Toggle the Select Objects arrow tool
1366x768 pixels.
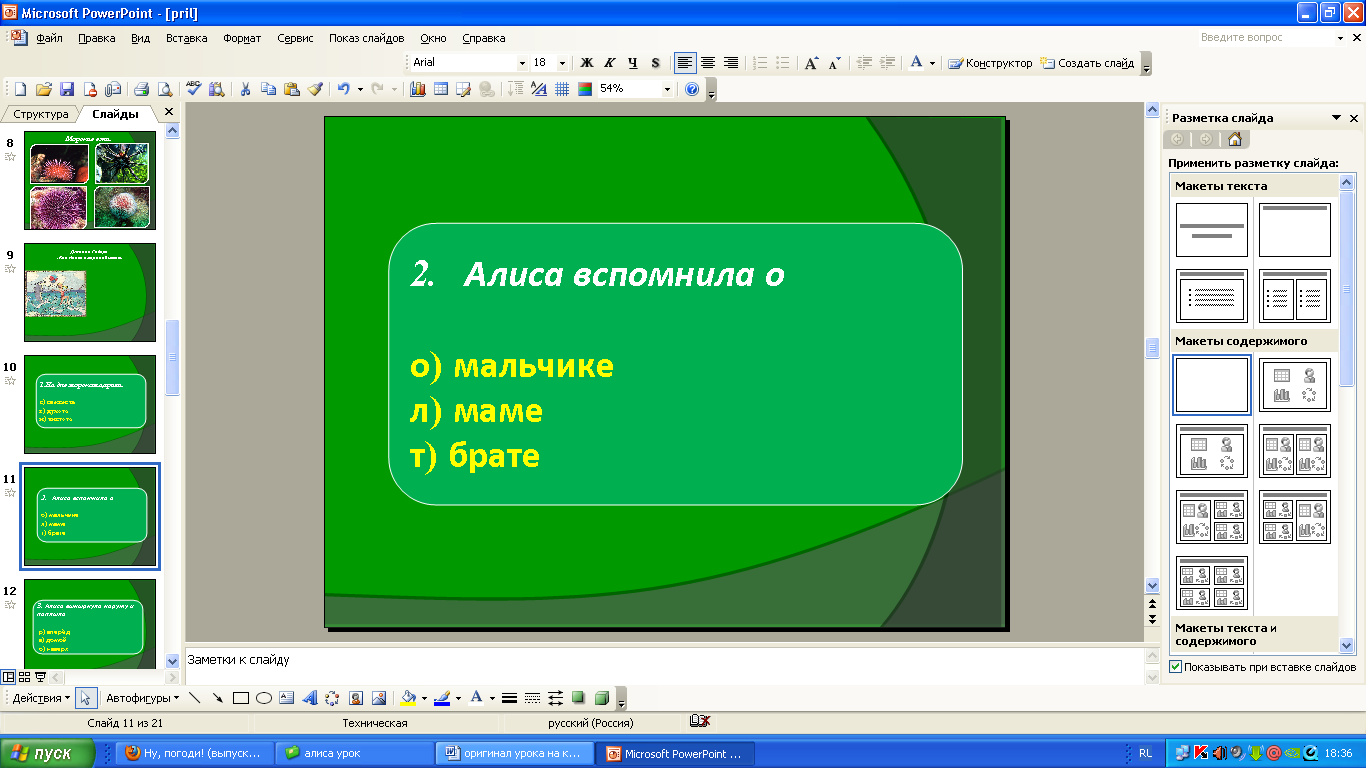click(86, 698)
